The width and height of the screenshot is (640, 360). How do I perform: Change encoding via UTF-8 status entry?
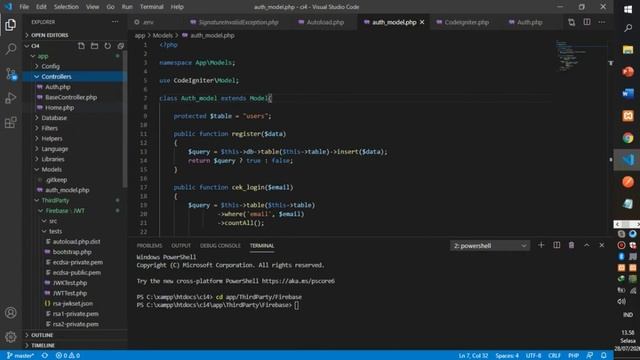point(533,356)
